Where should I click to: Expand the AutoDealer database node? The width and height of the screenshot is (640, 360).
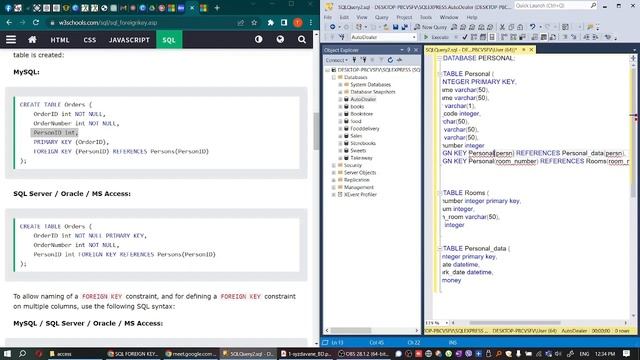pos(340,99)
